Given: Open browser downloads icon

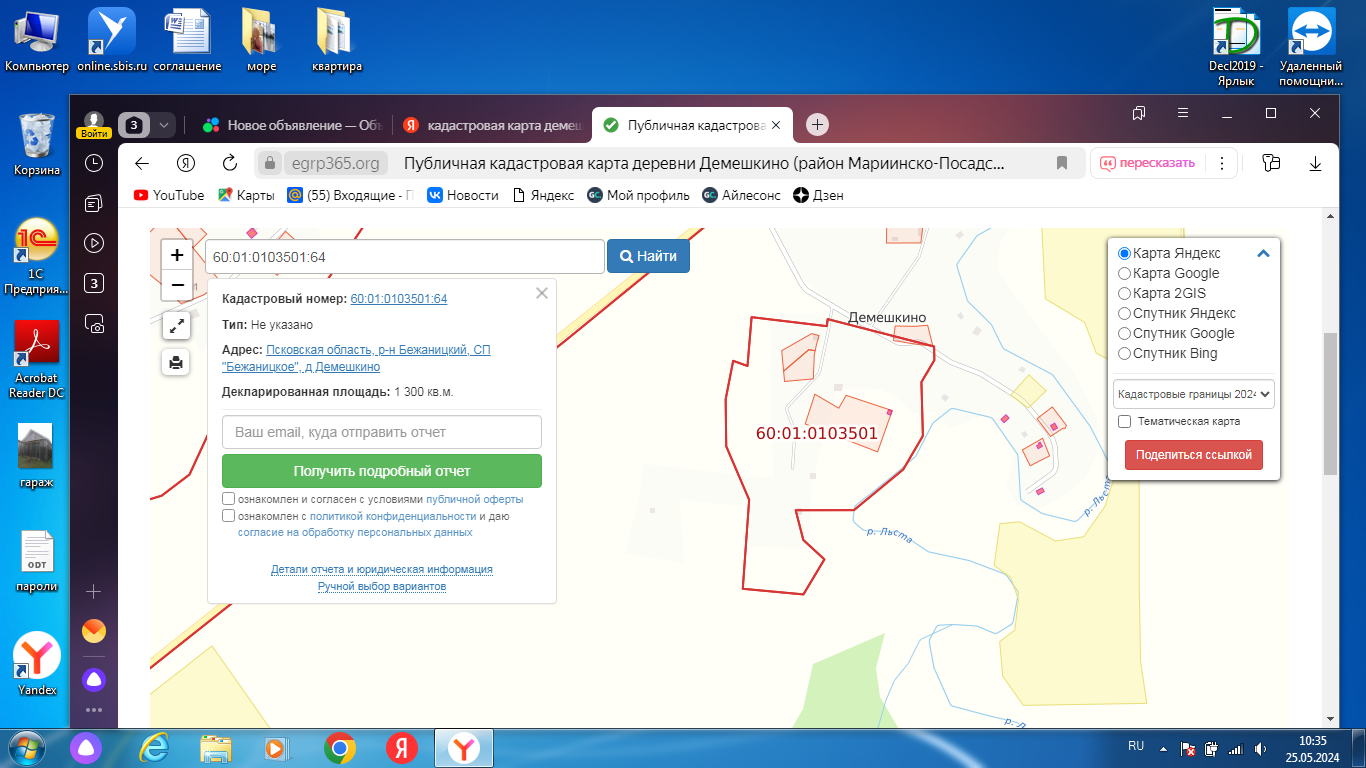Looking at the screenshot, I should point(1316,163).
